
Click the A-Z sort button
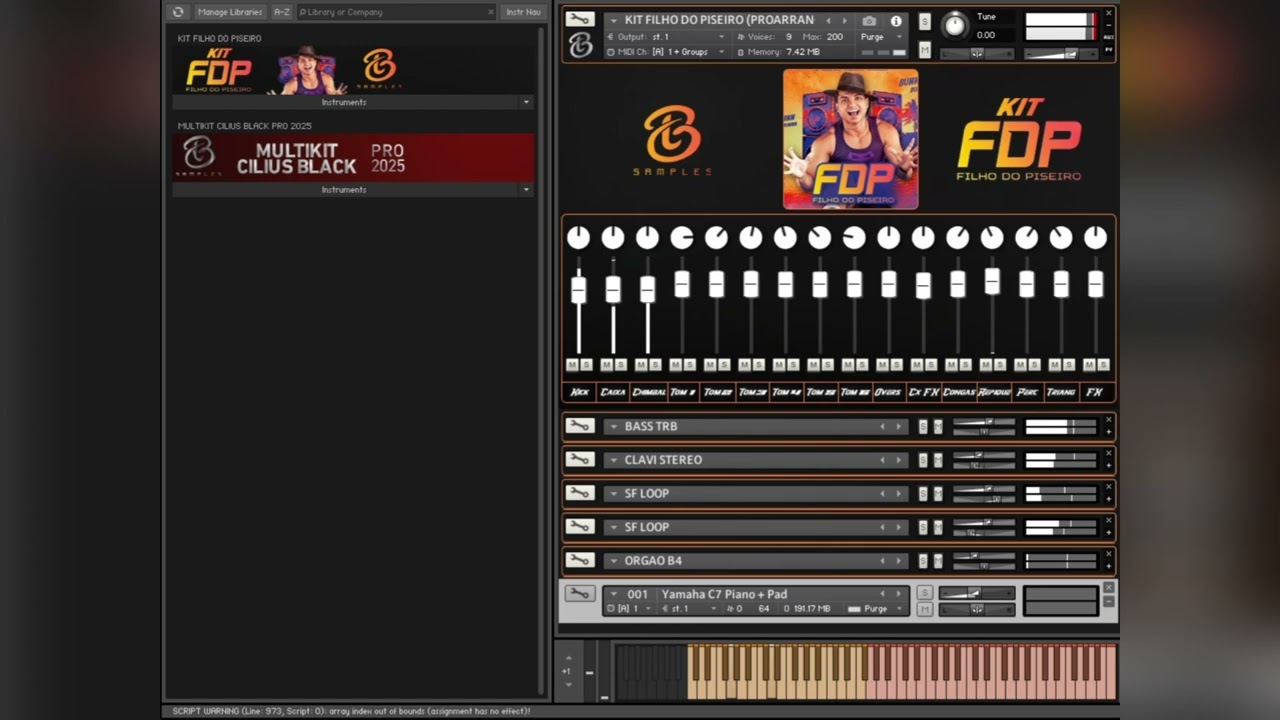click(282, 12)
